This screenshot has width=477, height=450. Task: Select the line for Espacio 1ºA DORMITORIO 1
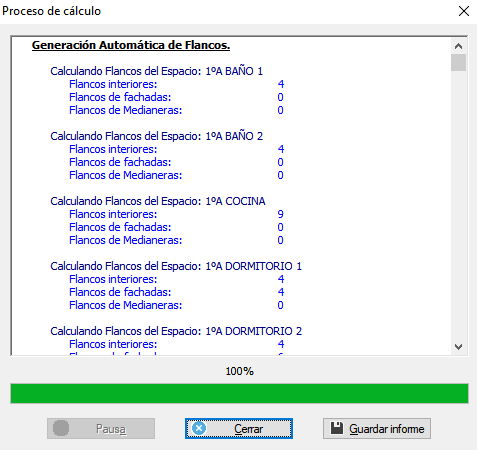tap(176, 266)
